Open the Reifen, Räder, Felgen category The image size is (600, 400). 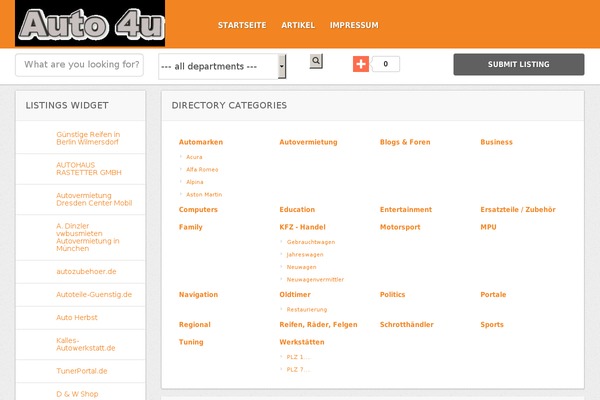point(318,325)
